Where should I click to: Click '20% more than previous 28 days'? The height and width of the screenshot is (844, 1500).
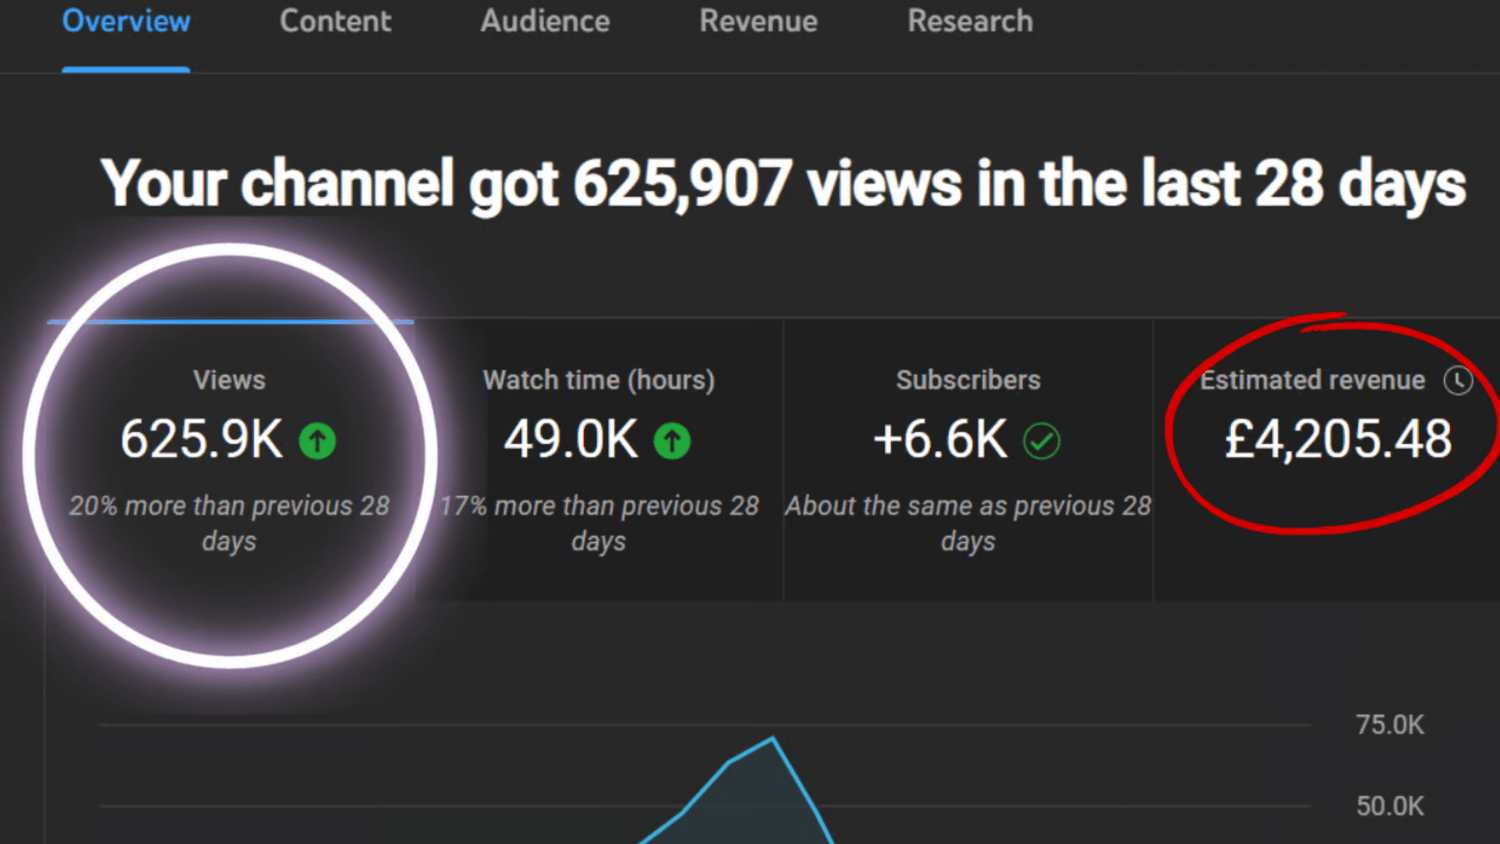229,523
